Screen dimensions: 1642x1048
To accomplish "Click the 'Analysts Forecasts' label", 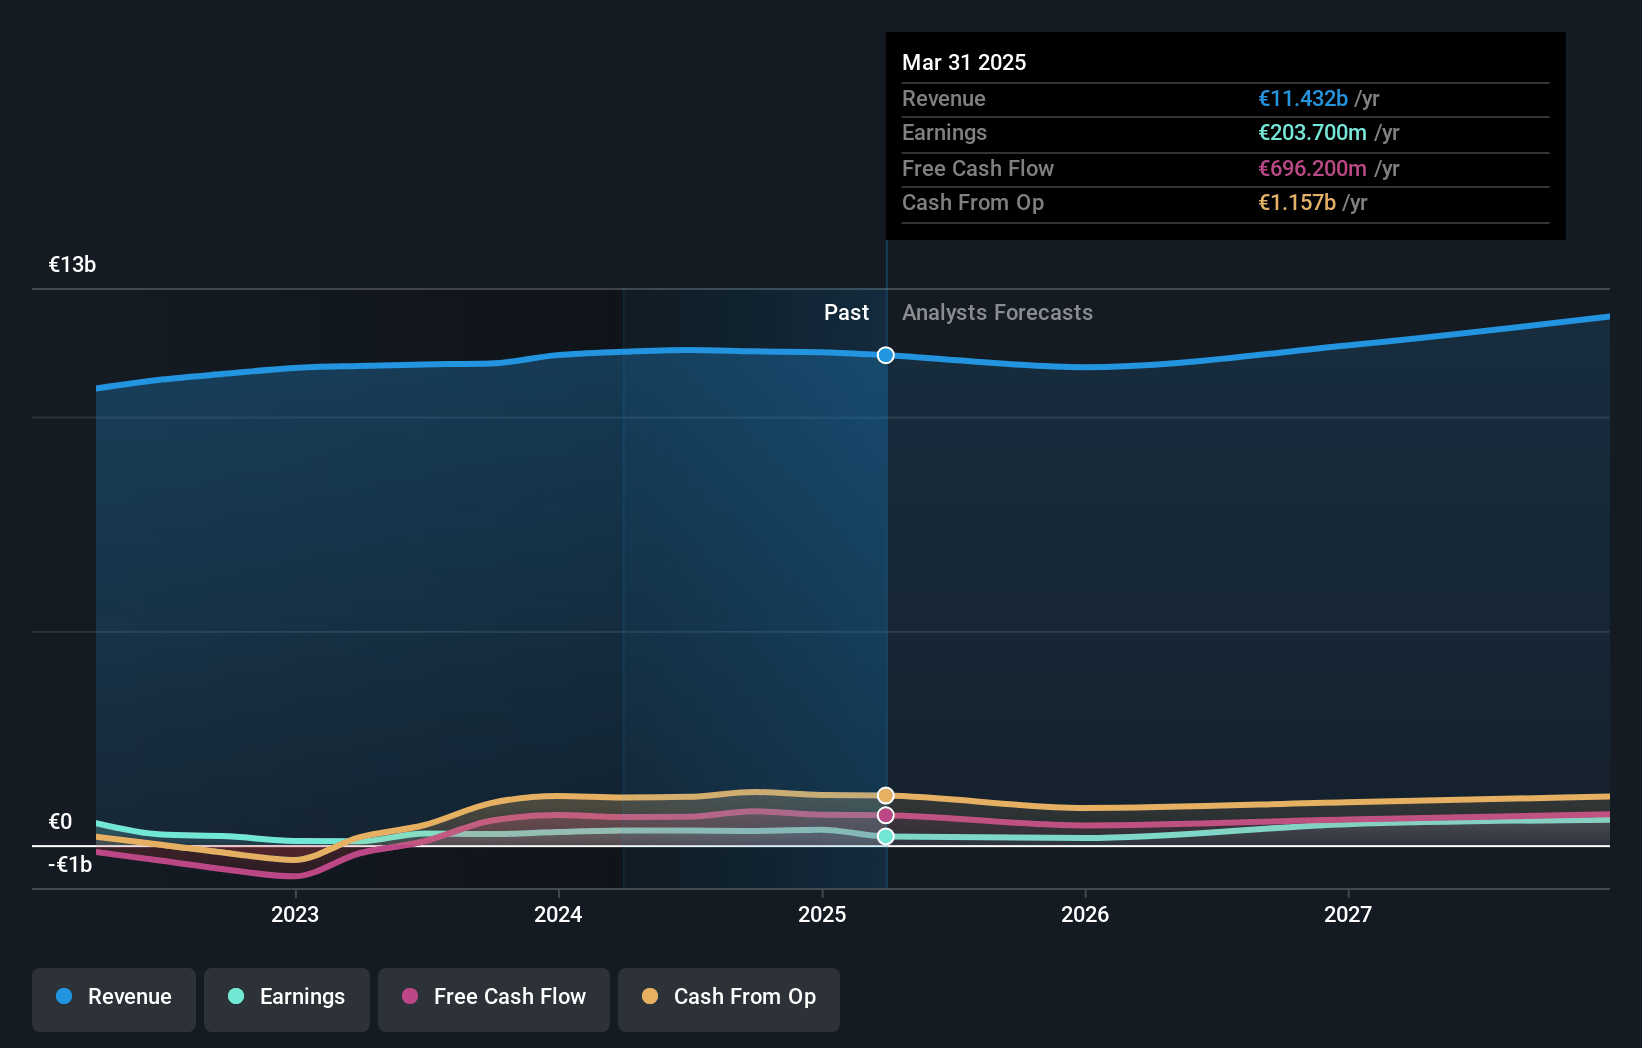I will [x=997, y=313].
